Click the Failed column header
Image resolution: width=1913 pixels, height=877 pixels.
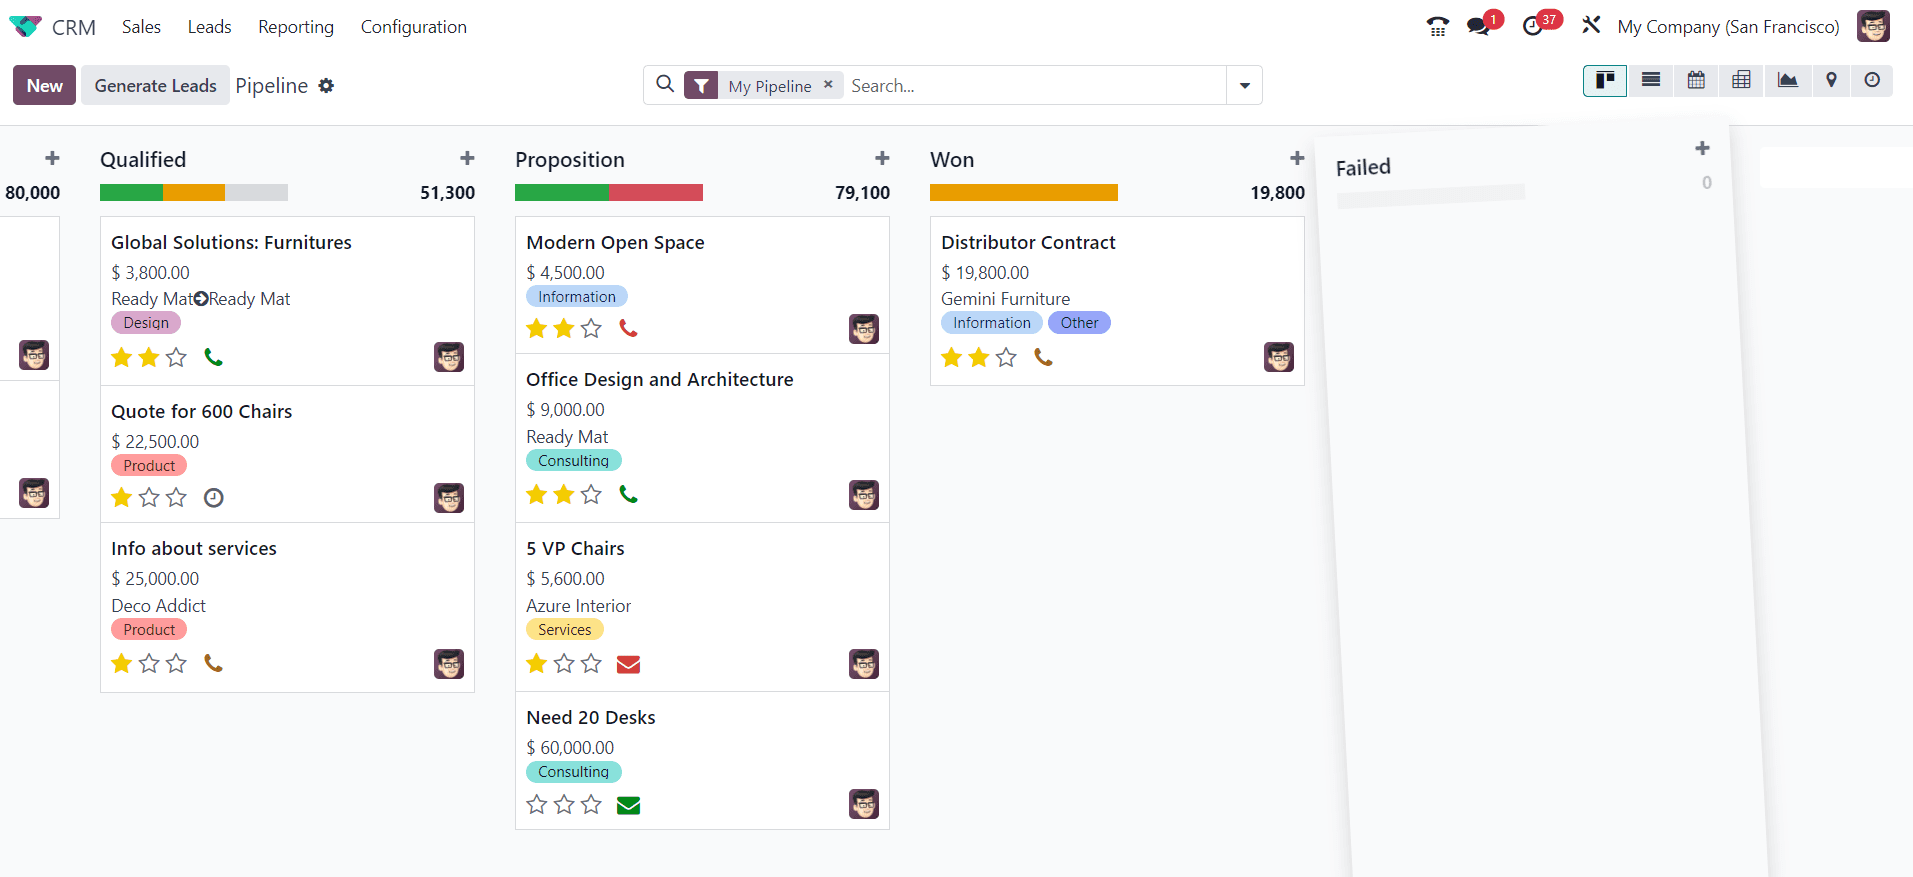(1363, 167)
